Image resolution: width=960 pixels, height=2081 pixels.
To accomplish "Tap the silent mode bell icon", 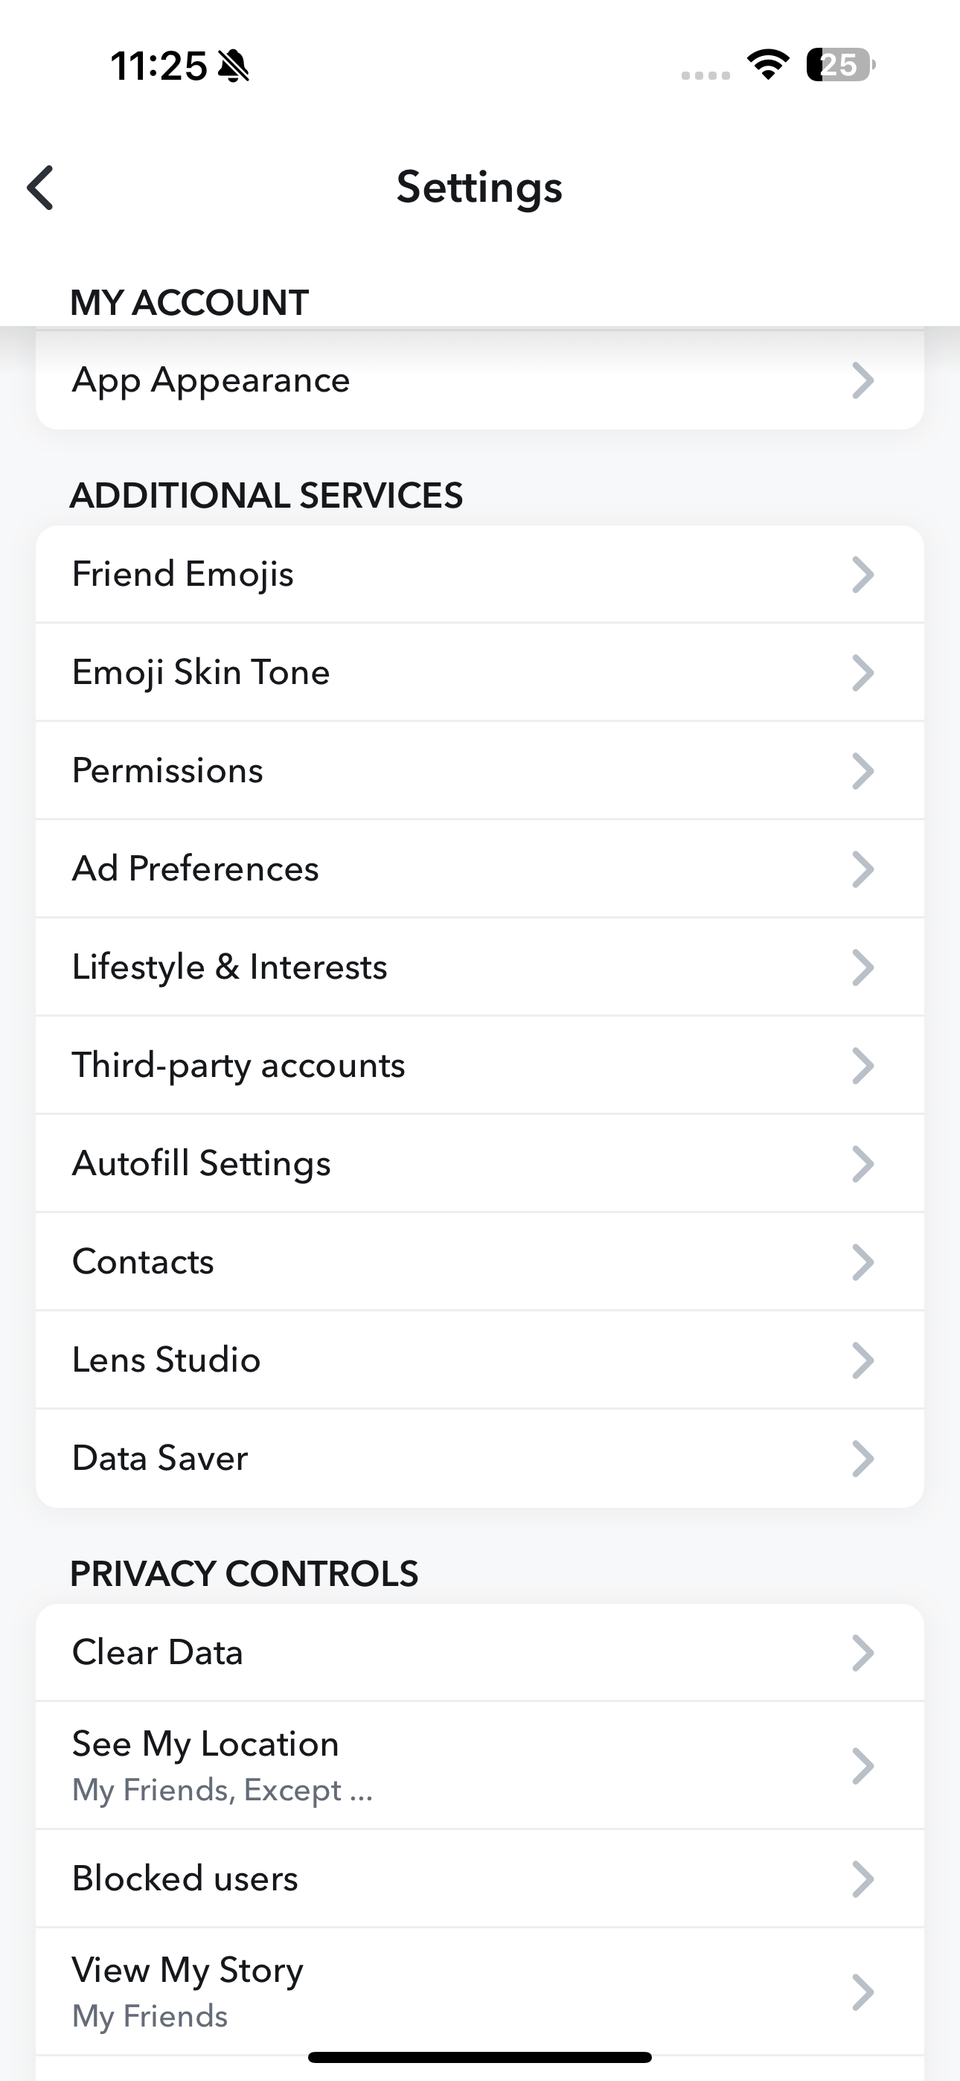I will pyautogui.click(x=234, y=66).
